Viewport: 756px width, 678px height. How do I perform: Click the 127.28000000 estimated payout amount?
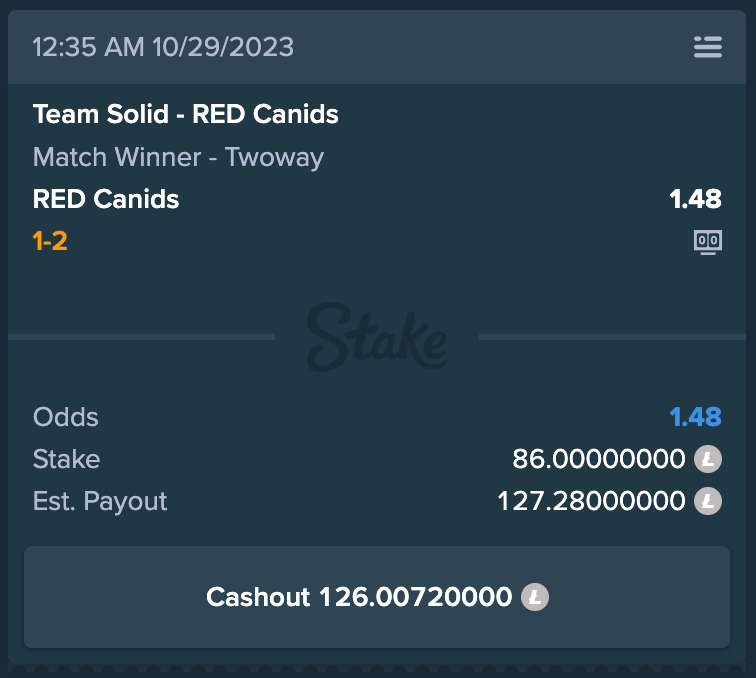pos(591,501)
